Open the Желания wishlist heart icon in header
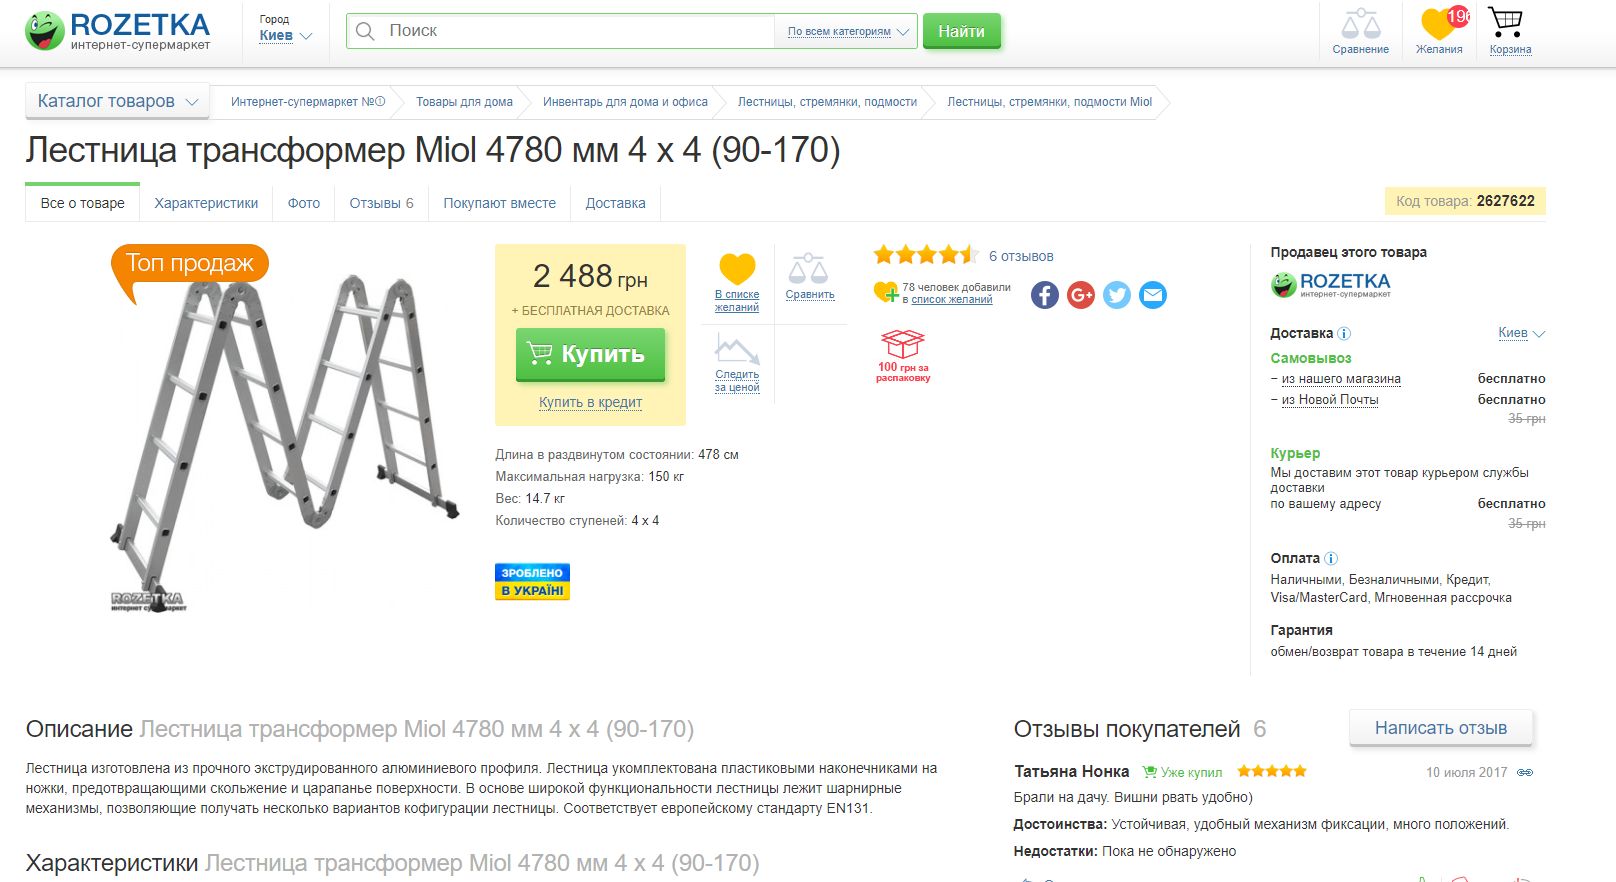Viewport: 1616px width, 882px height. (x=1440, y=24)
